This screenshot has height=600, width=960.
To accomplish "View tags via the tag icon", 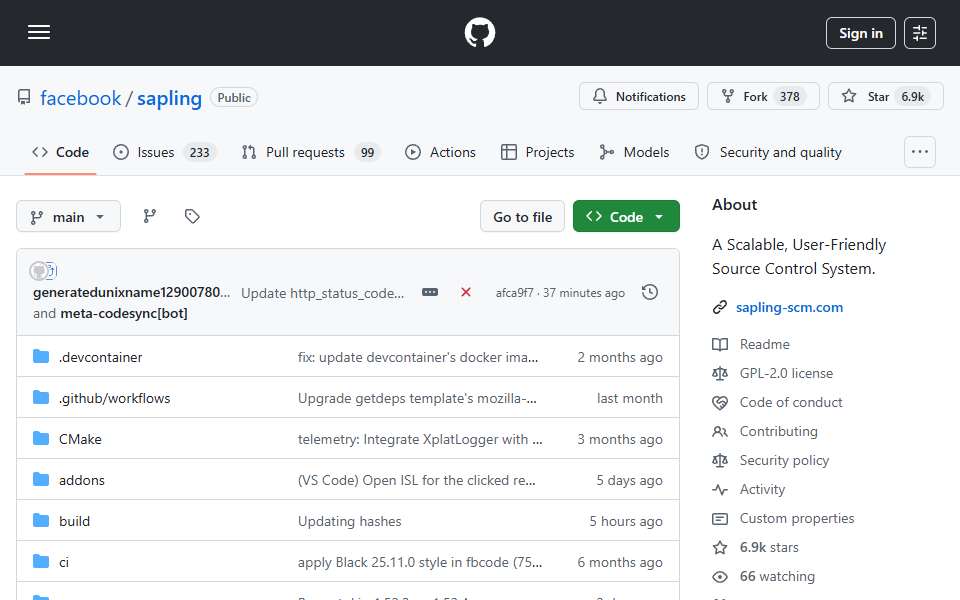I will pyautogui.click(x=192, y=216).
